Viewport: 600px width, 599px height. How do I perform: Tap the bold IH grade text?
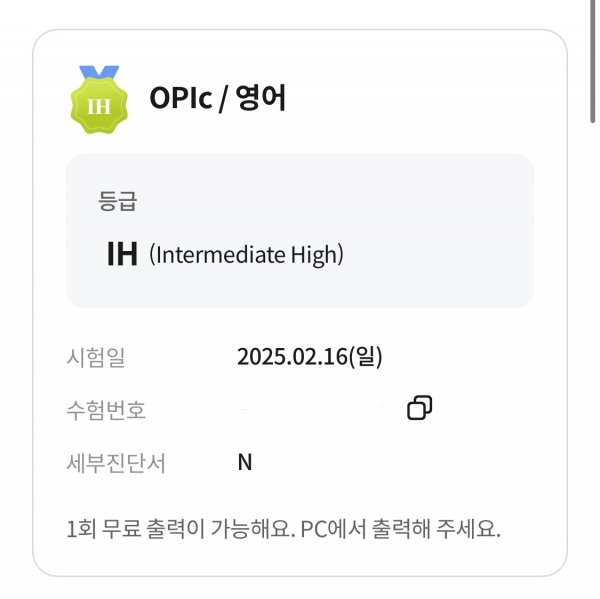click(122, 254)
